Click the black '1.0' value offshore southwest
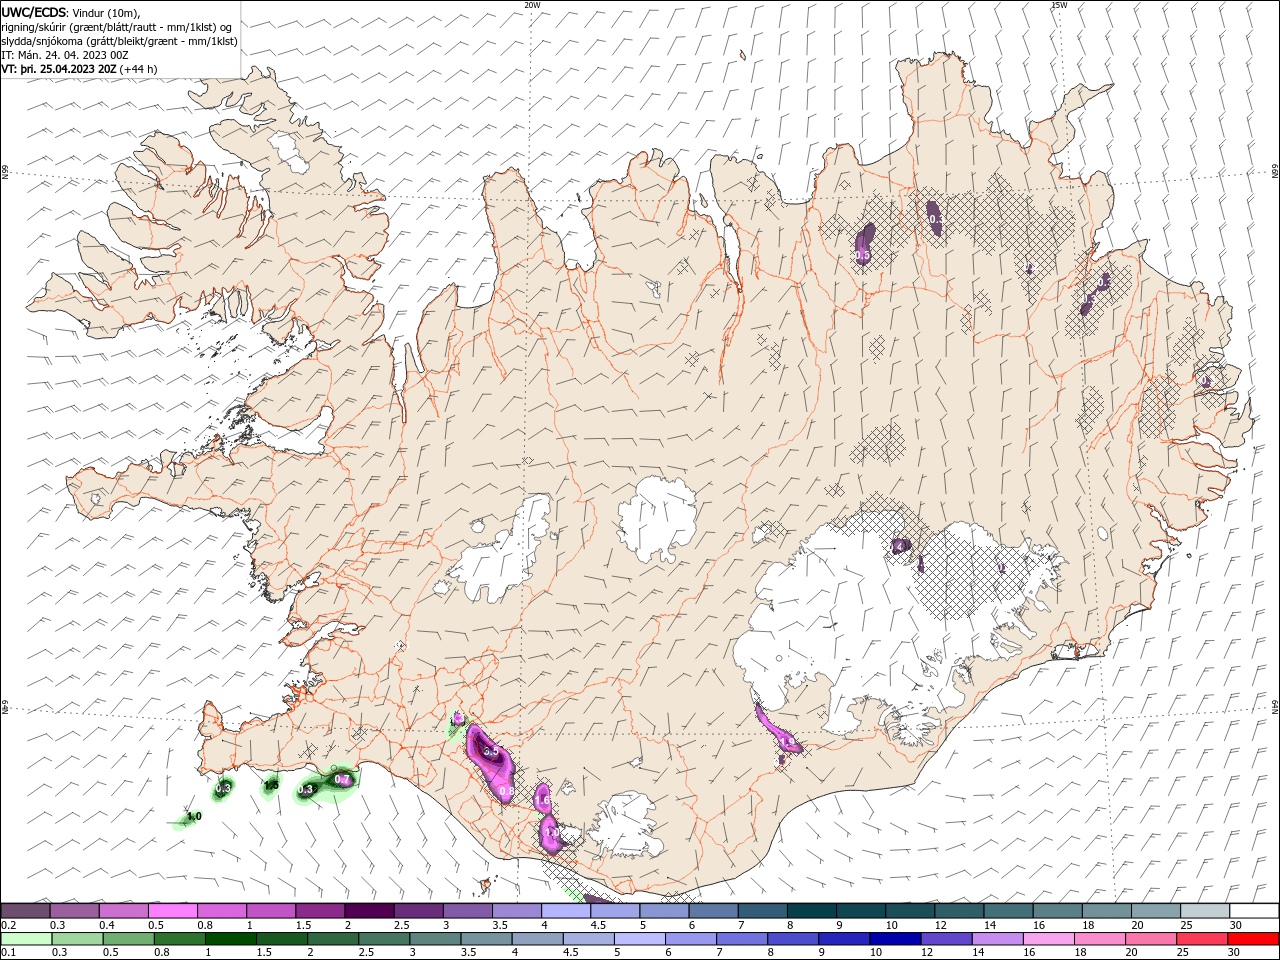1280x960 pixels. [x=194, y=816]
